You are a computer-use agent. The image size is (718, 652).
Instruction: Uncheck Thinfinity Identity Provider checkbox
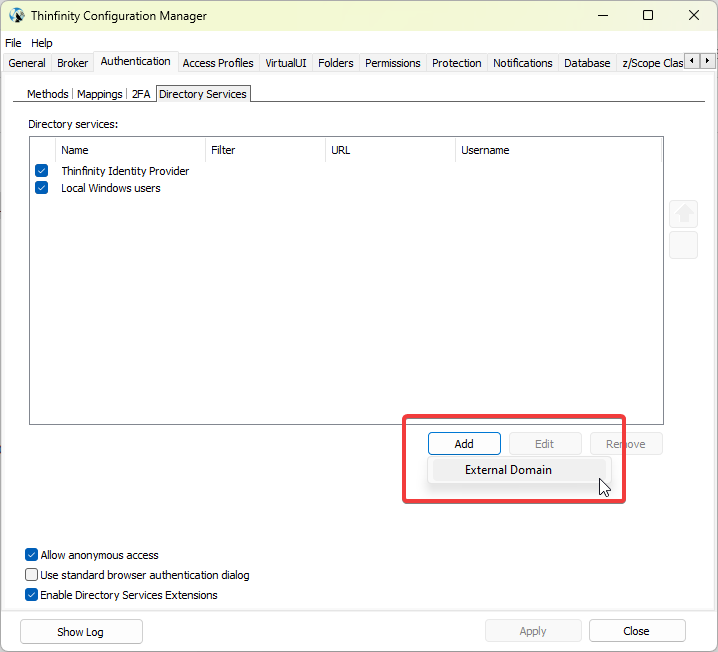click(x=42, y=171)
